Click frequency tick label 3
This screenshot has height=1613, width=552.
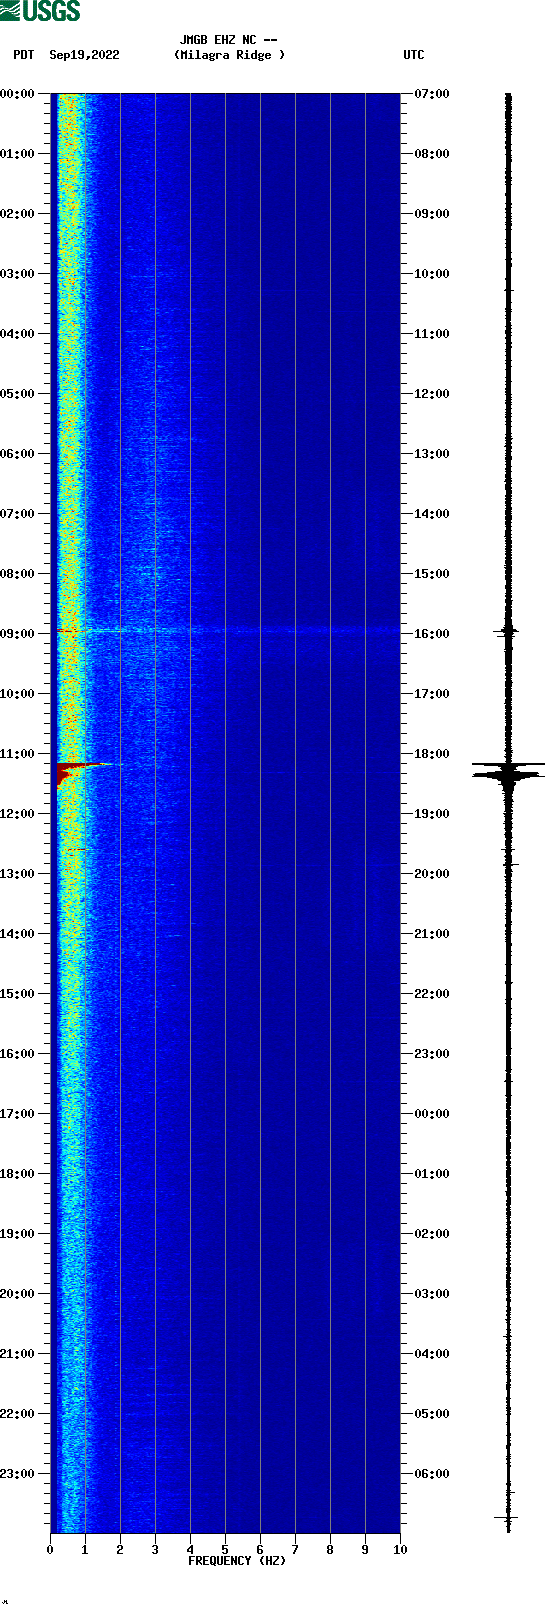tap(155, 1550)
